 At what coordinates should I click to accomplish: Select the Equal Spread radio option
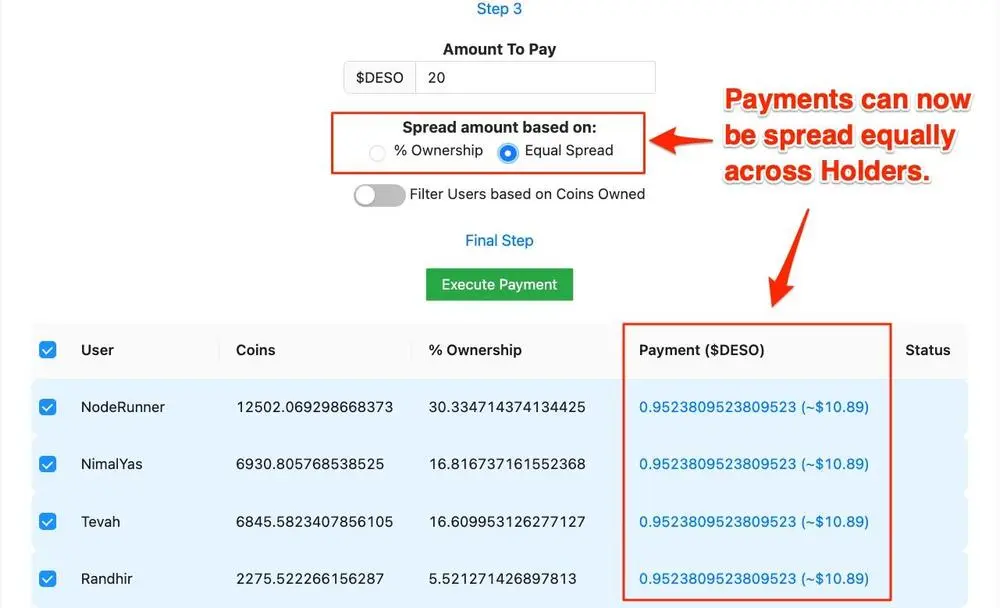[x=508, y=153]
